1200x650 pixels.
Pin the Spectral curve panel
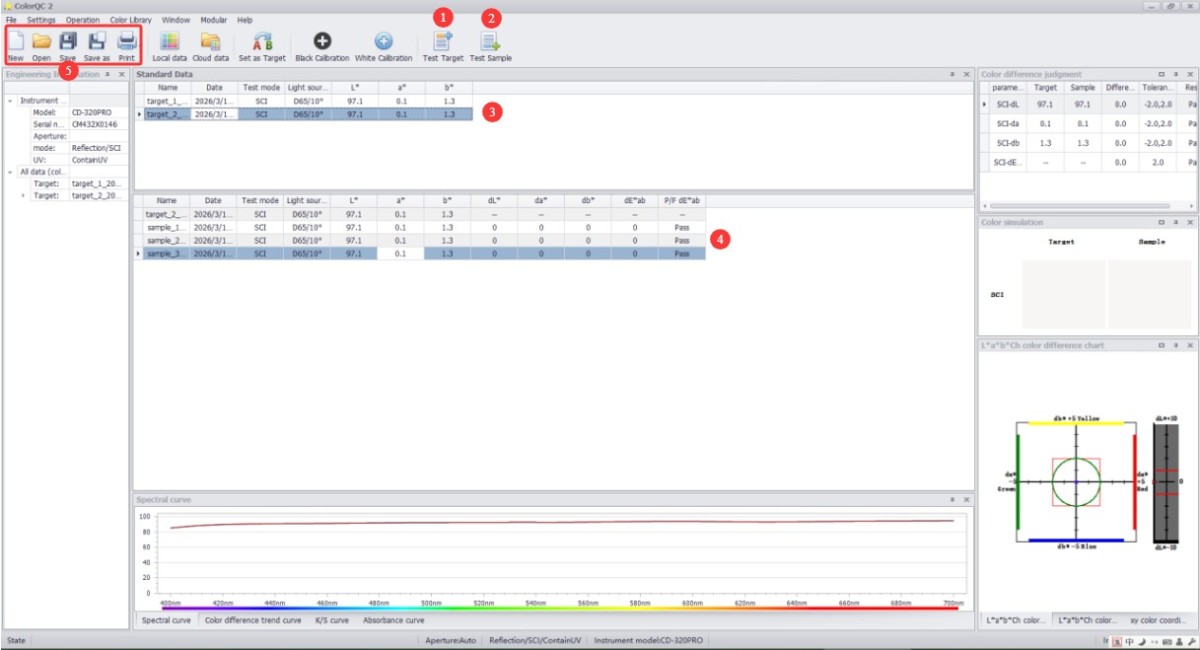(x=952, y=499)
